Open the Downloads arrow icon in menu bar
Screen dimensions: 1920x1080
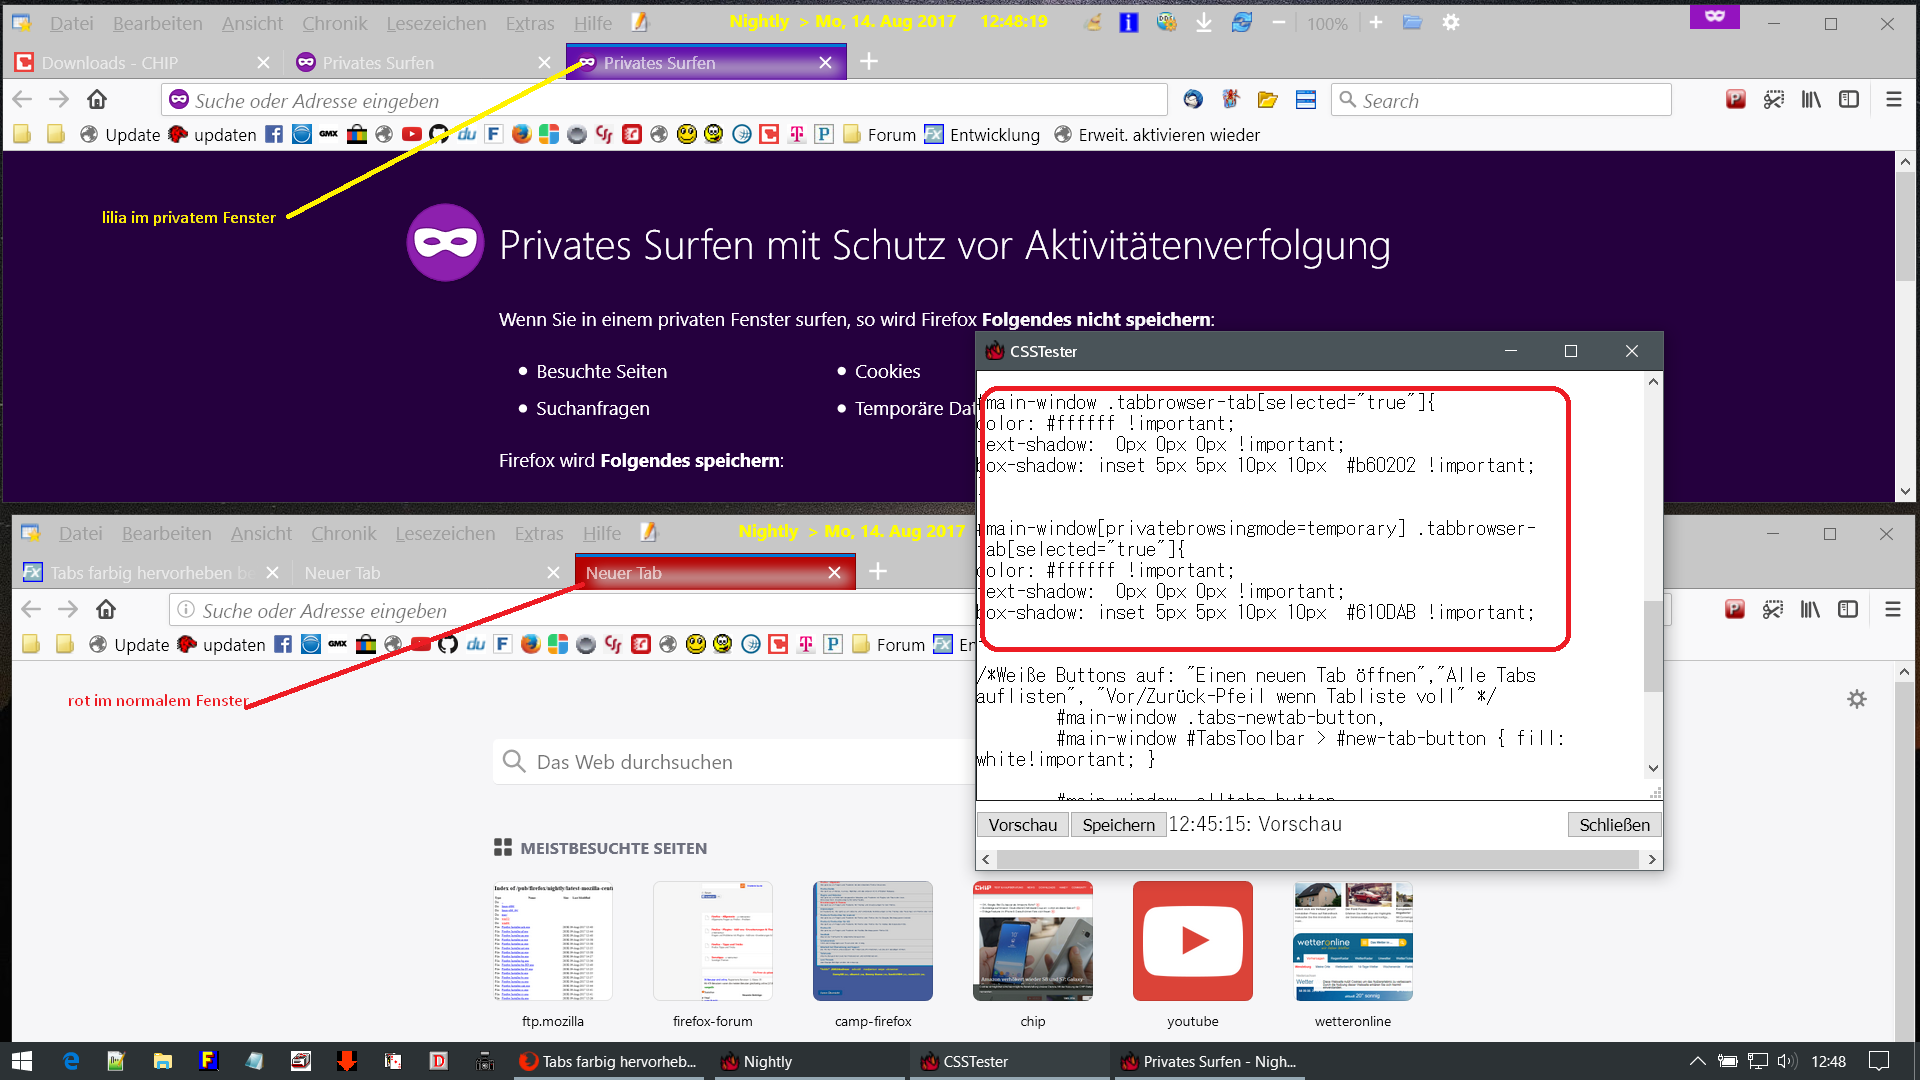(x=1204, y=22)
